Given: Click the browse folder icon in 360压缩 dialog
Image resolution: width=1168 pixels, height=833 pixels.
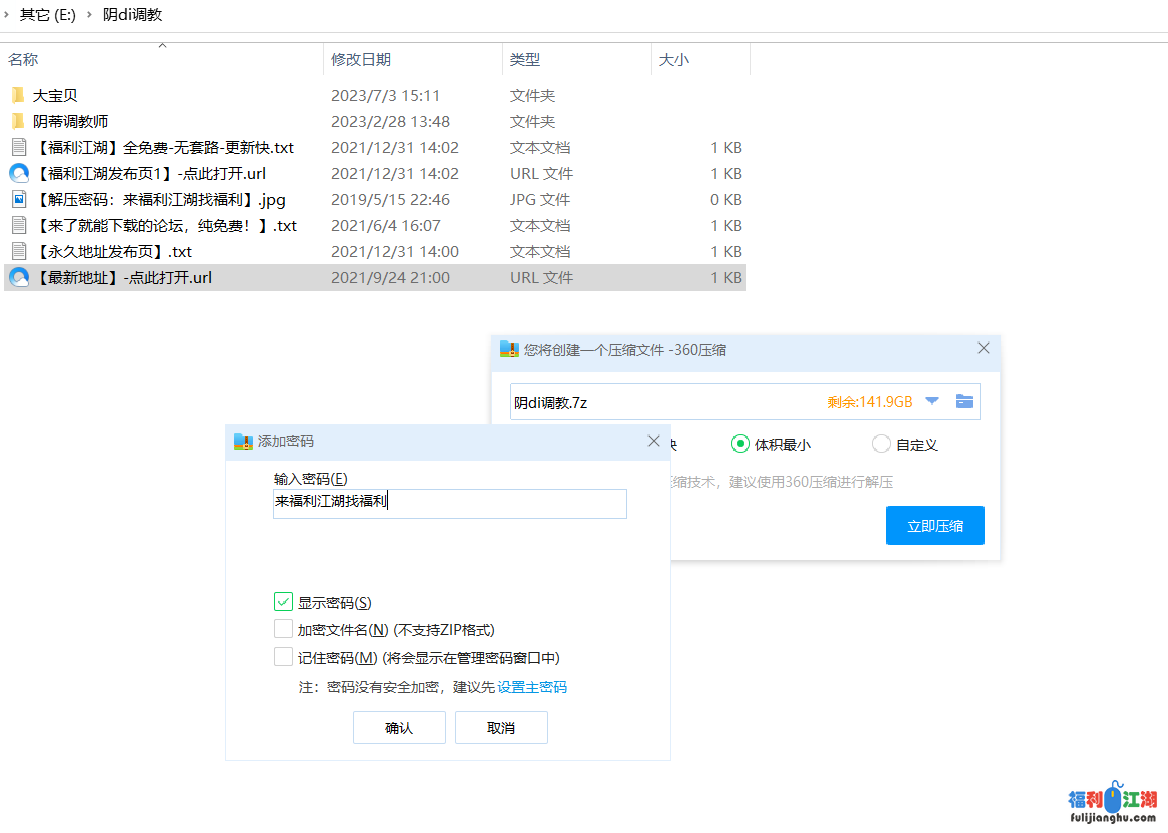Looking at the screenshot, I should (964, 402).
